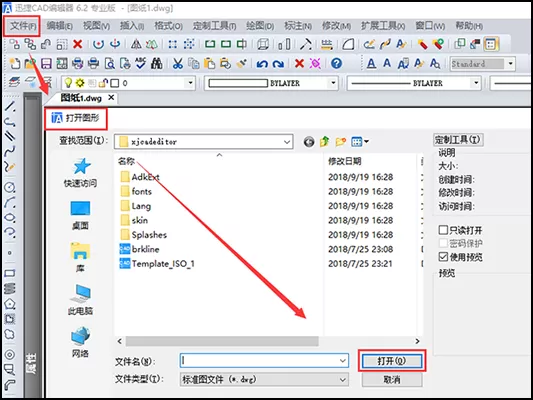Click the 打开(O) button

point(392,361)
